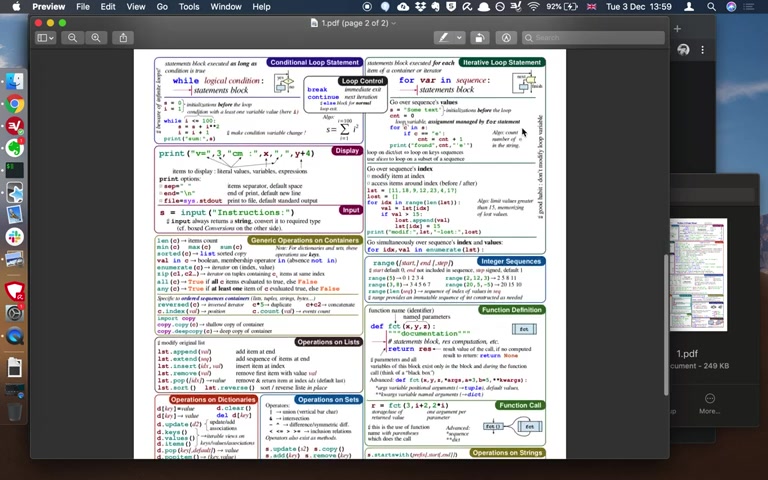
Task: Click the 'Display' section label
Action: pos(347,150)
